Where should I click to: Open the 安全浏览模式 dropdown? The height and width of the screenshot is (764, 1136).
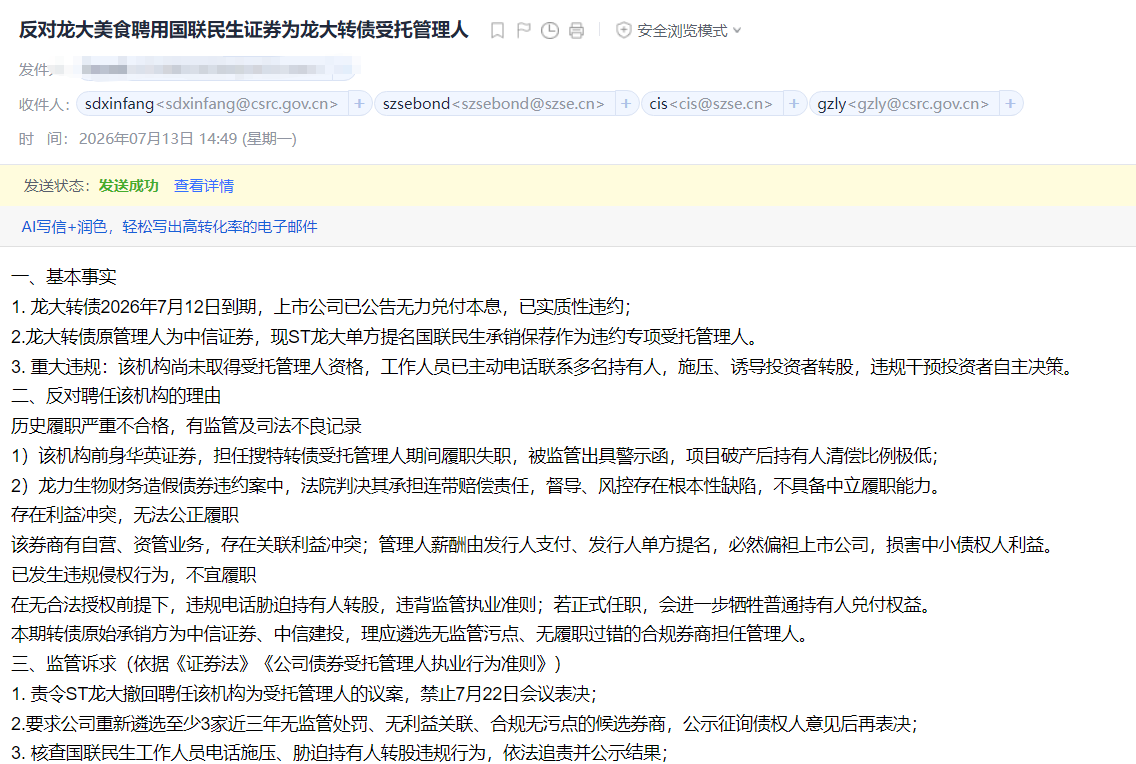(x=688, y=30)
